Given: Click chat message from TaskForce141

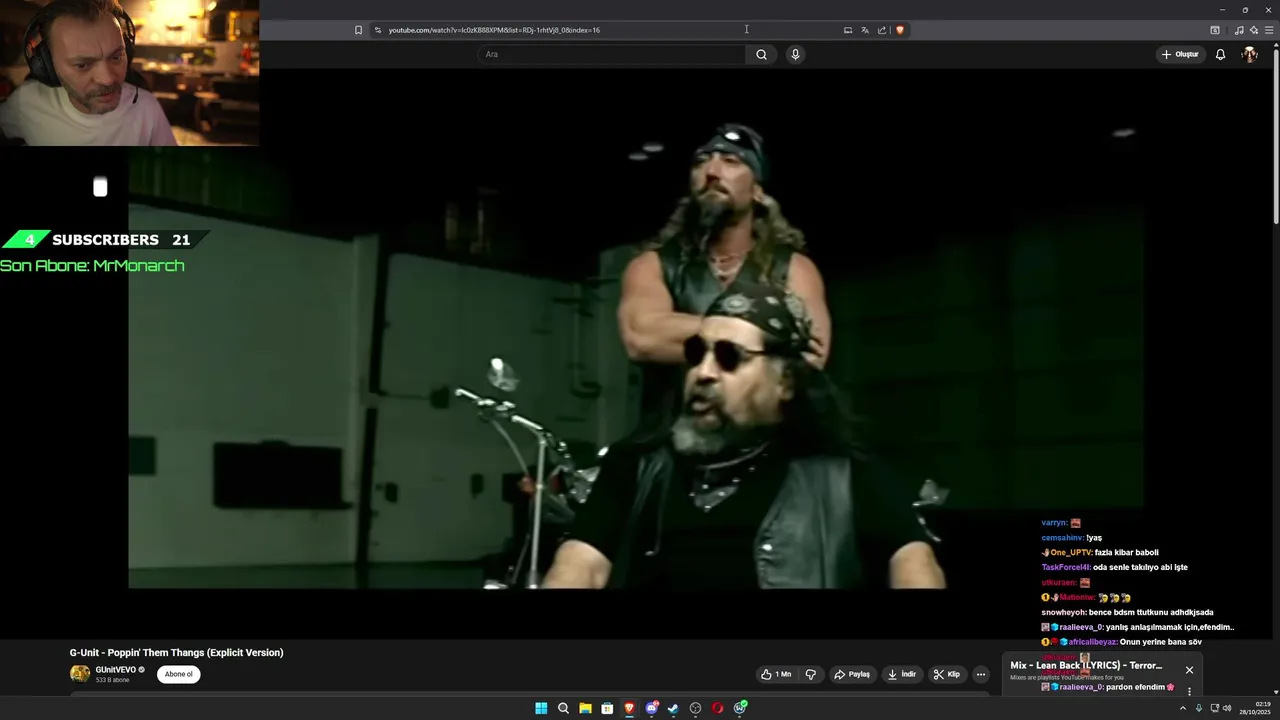Looking at the screenshot, I should click(1114, 567).
